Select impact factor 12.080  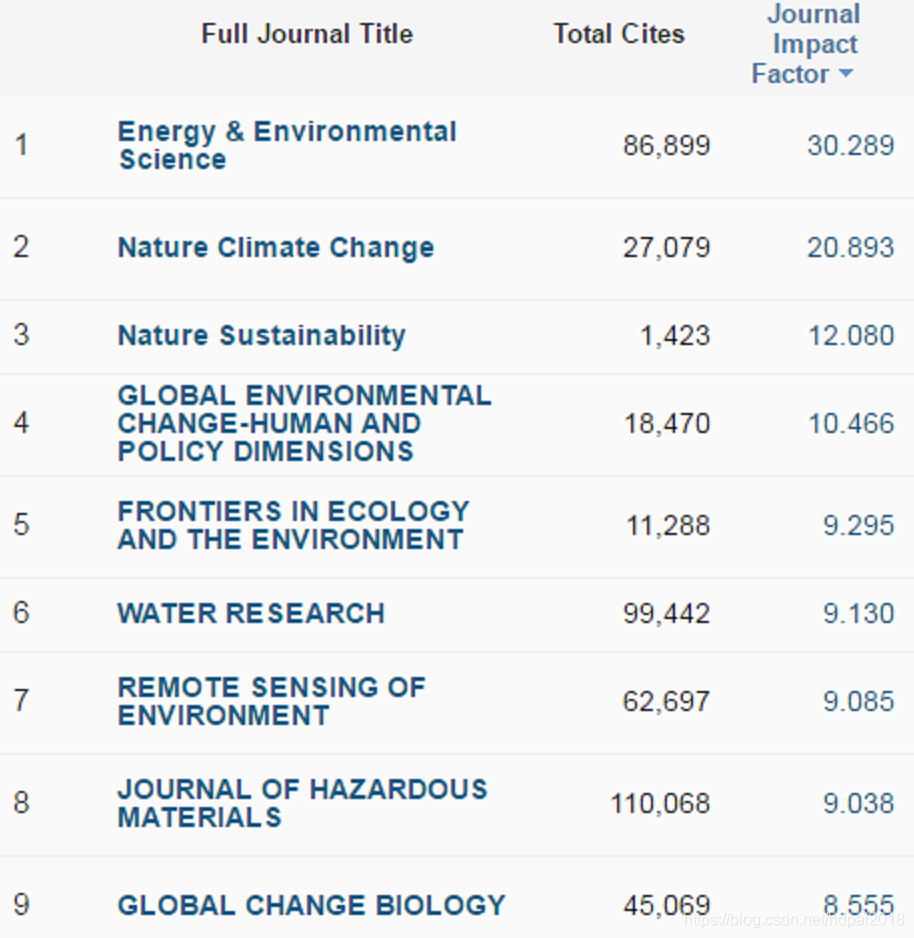[x=851, y=336]
